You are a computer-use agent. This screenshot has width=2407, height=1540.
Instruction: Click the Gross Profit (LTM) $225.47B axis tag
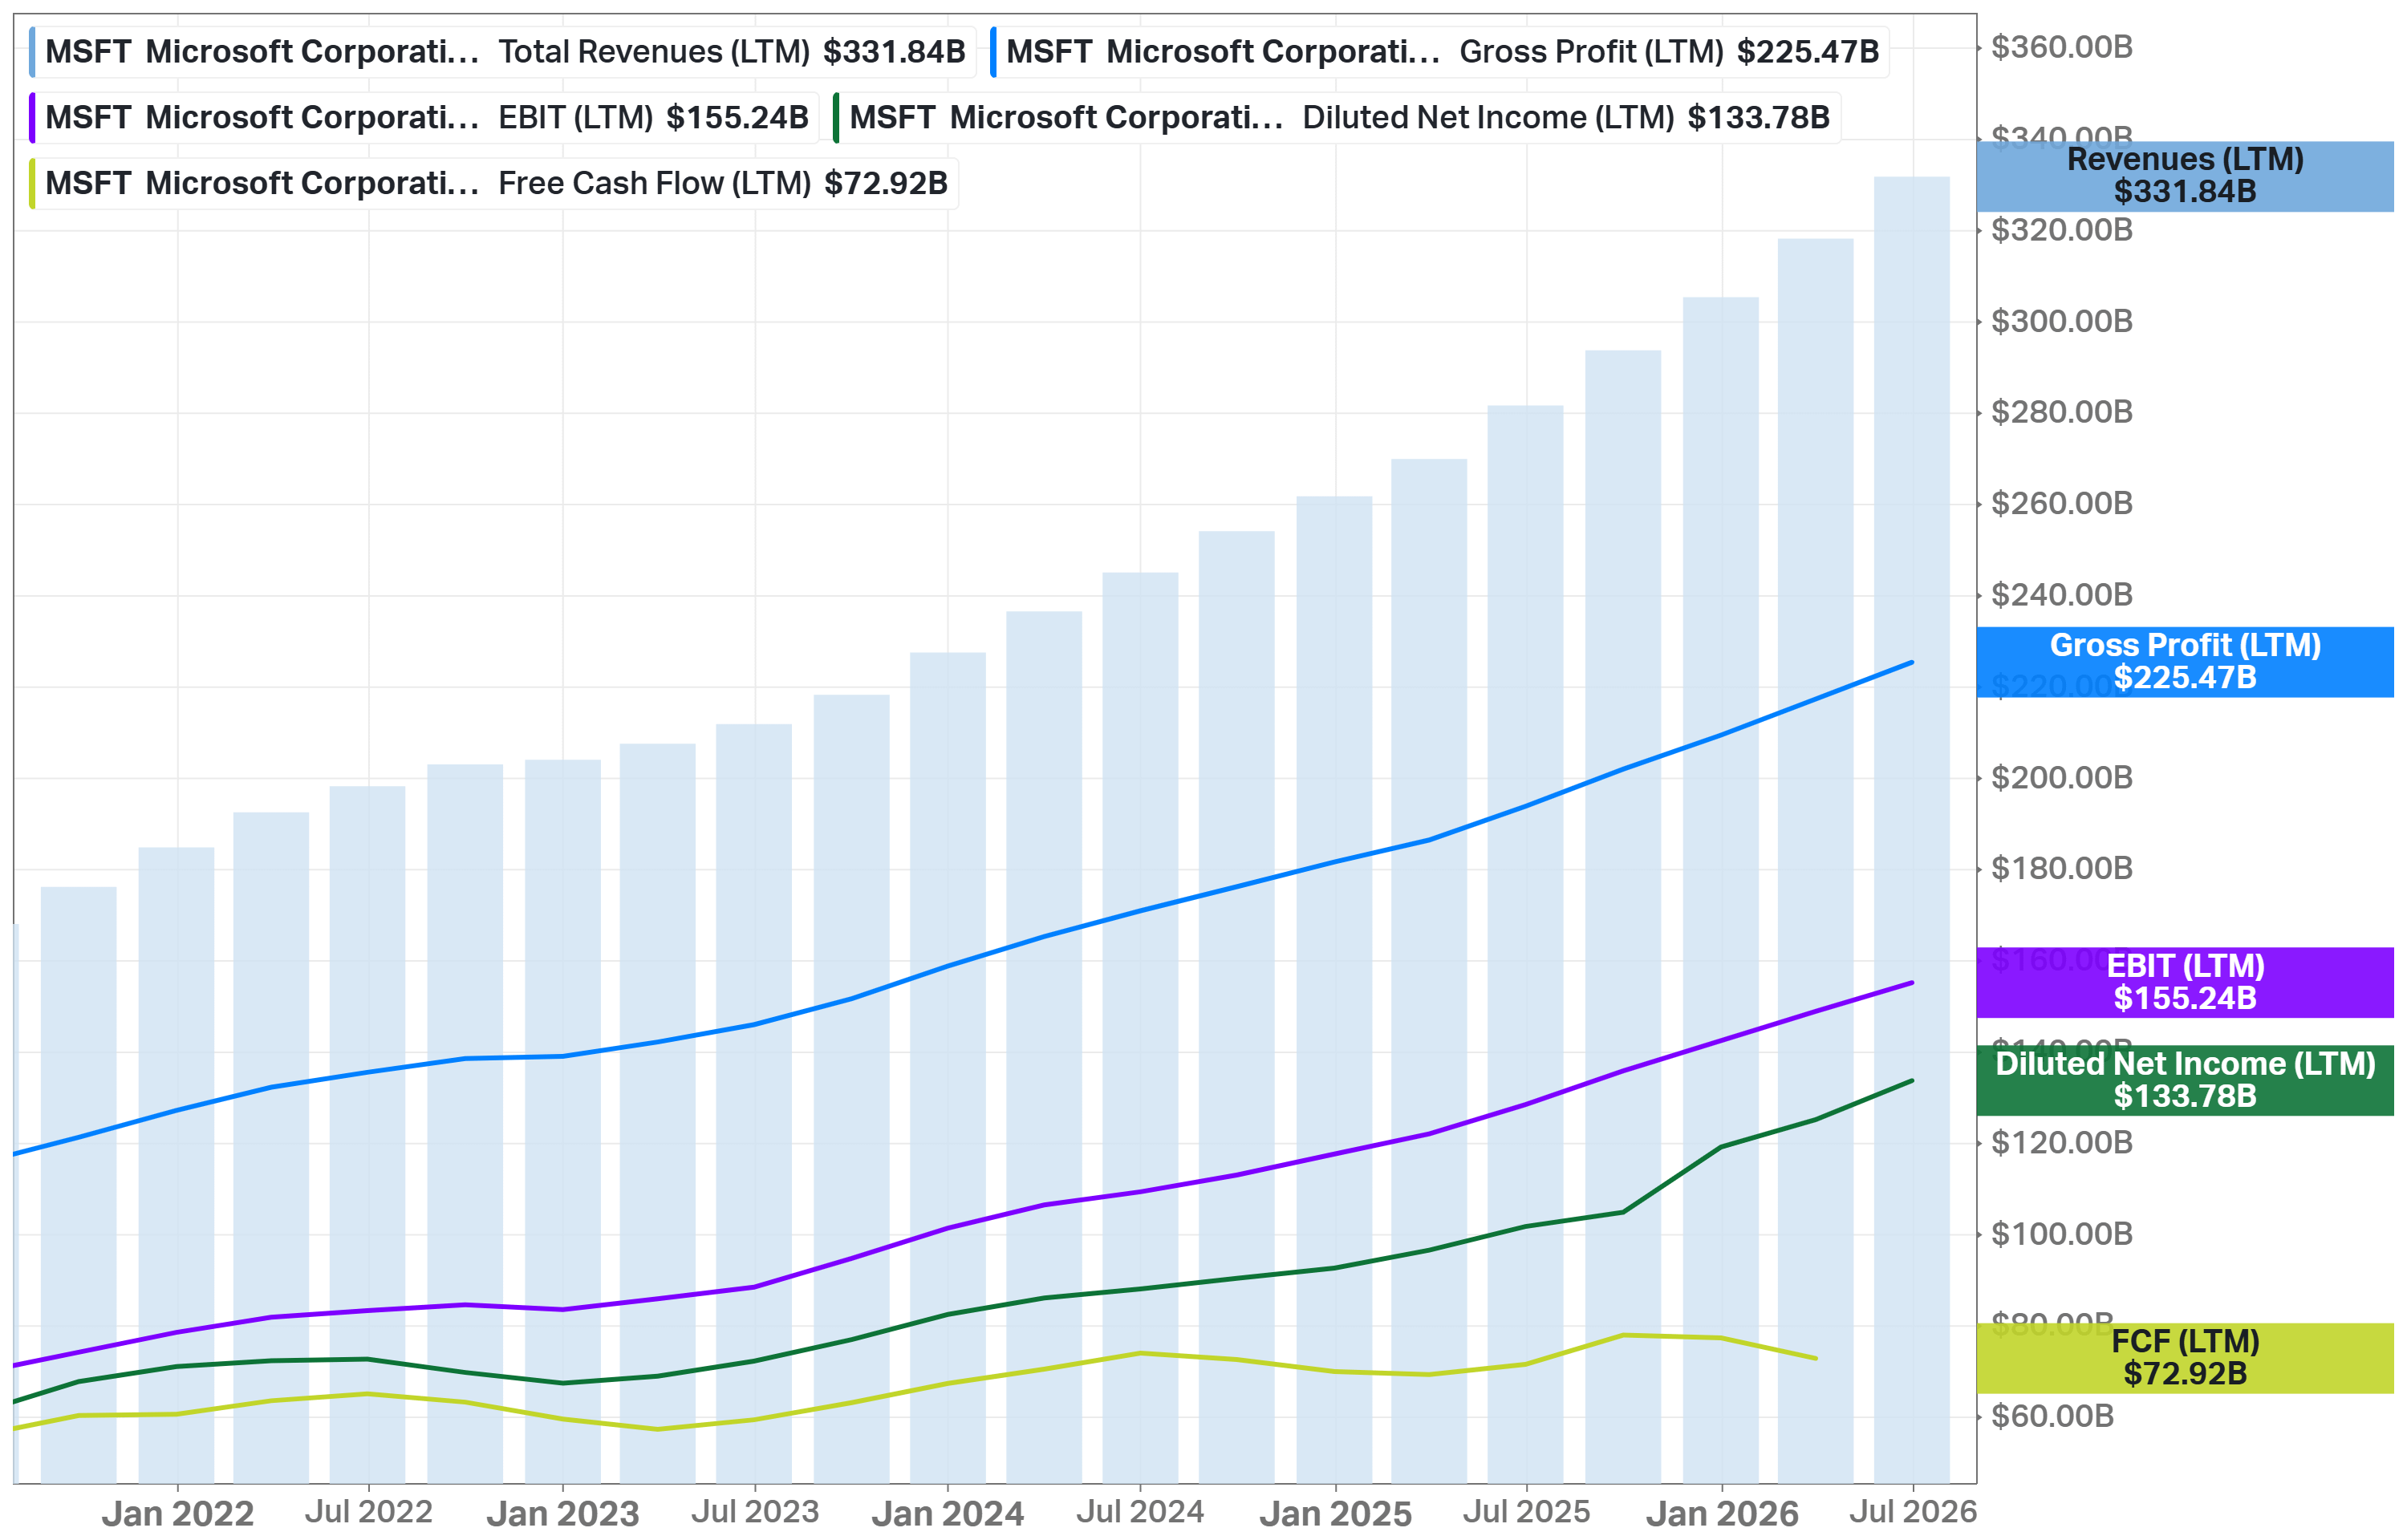click(2185, 662)
